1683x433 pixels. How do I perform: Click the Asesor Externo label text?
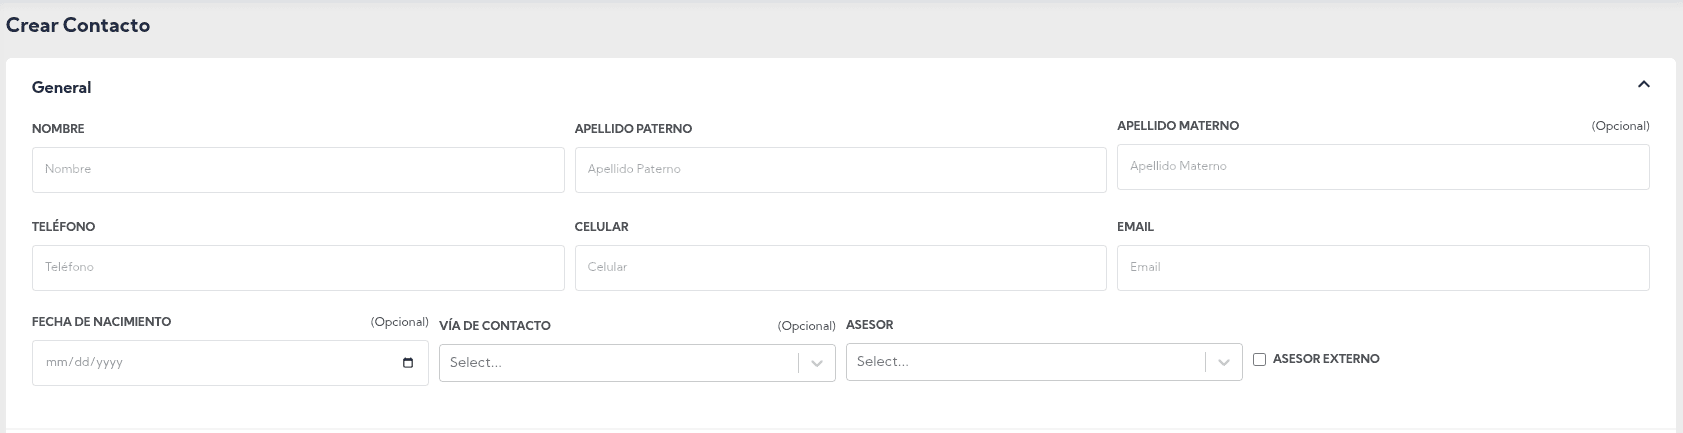(x=1325, y=359)
